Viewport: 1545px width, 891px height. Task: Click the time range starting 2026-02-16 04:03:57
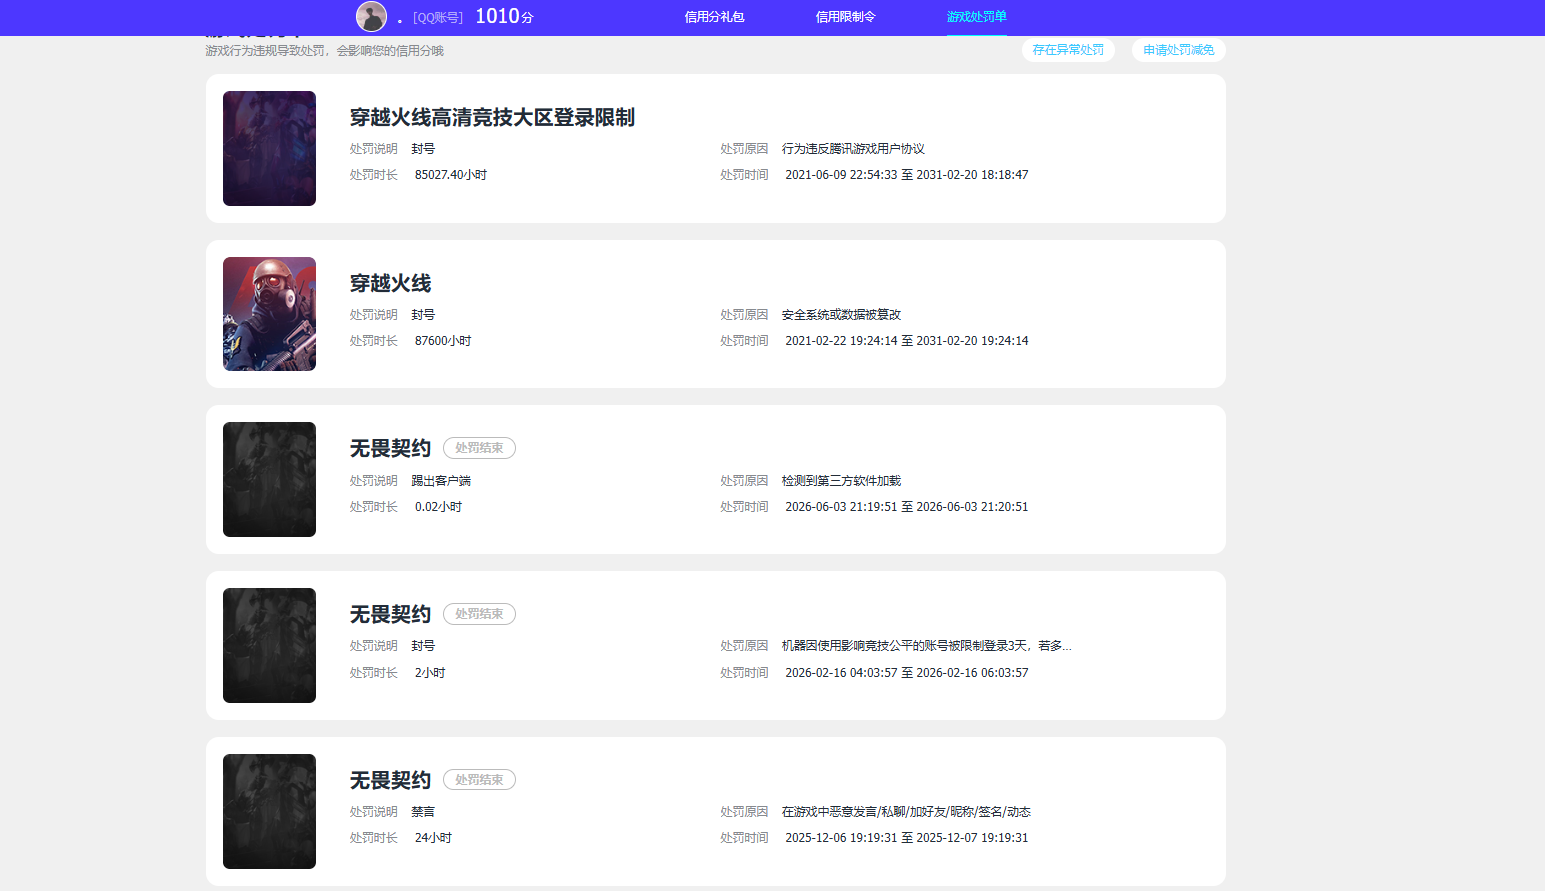907,673
